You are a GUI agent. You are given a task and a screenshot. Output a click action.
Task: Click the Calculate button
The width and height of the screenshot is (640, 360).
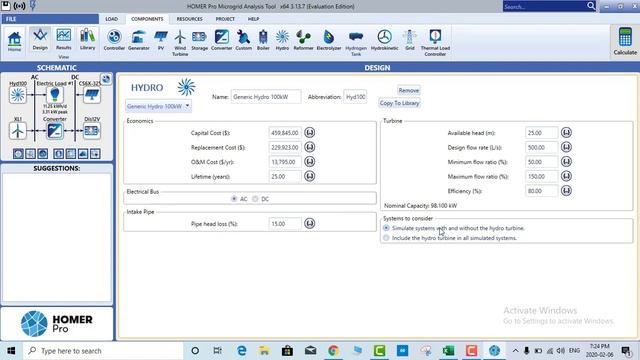(625, 41)
